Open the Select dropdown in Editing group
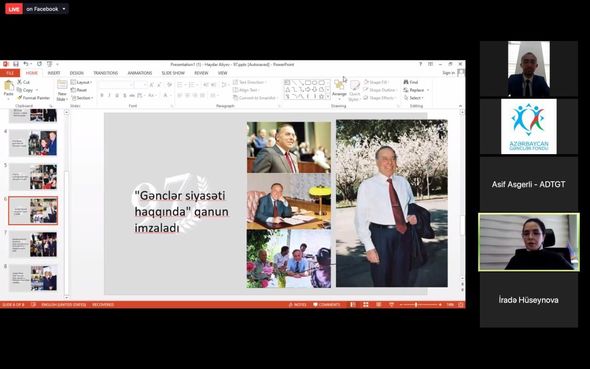This screenshot has height=369, width=590. [414, 98]
